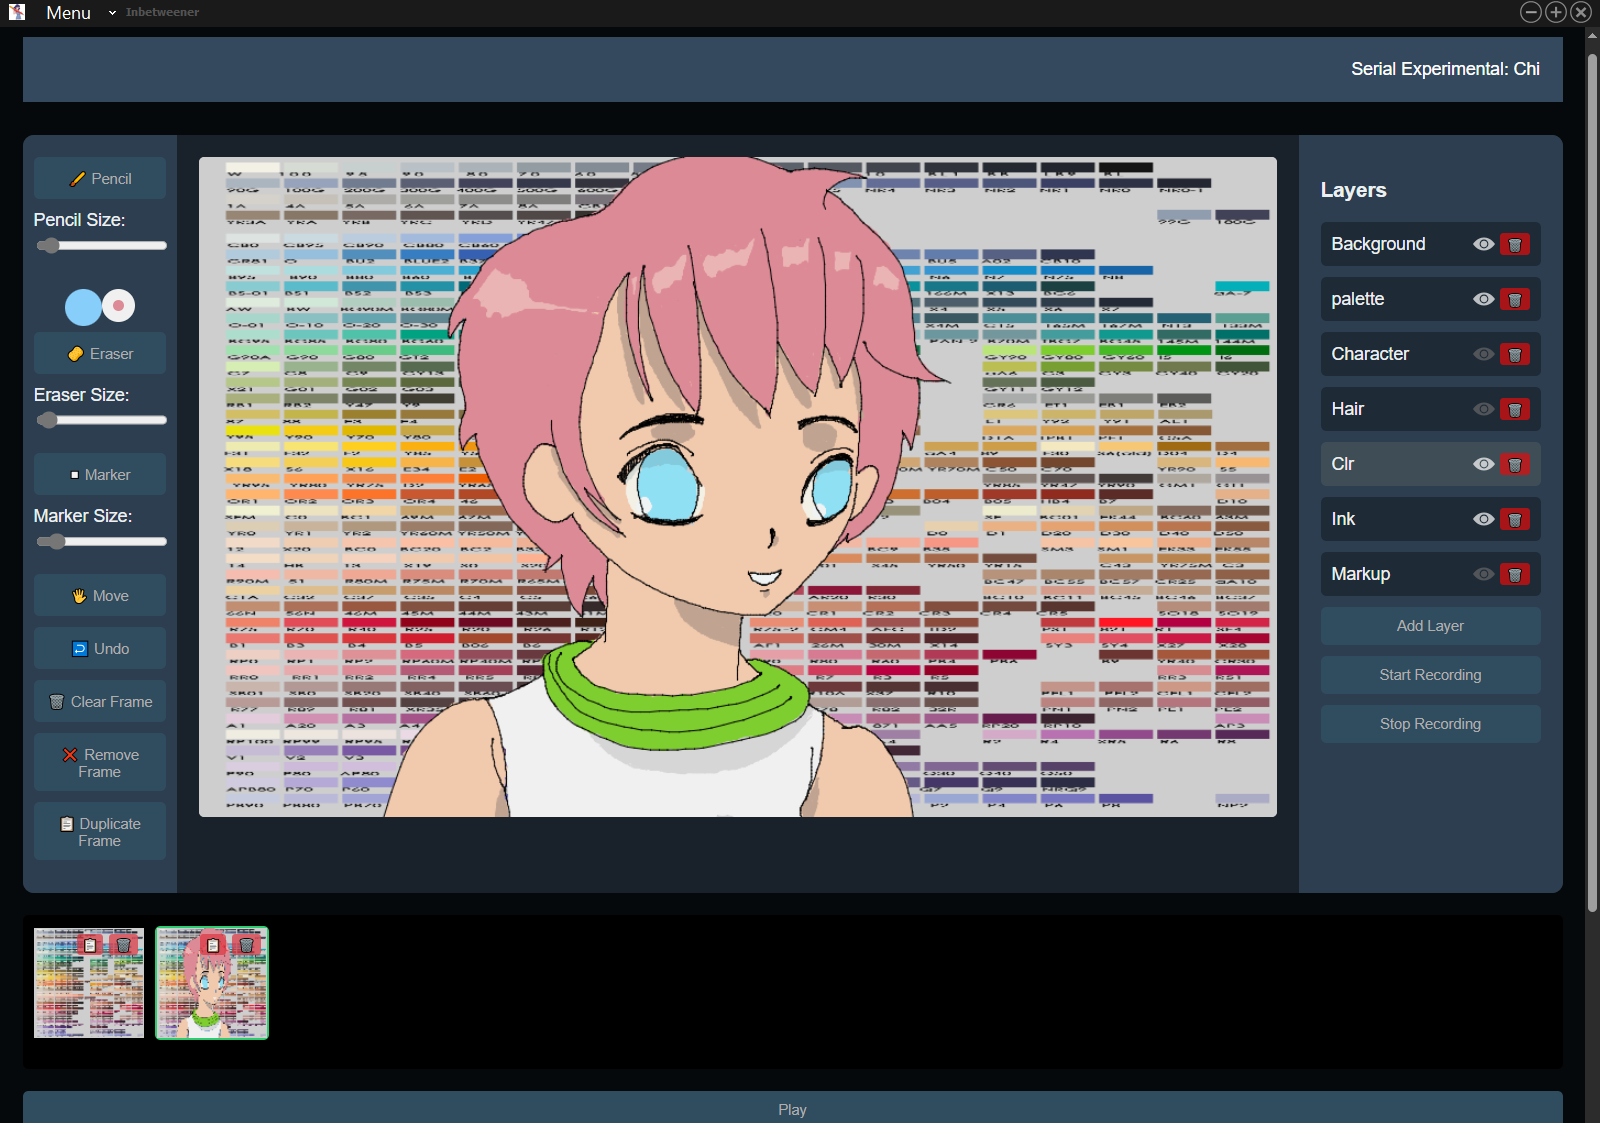The height and width of the screenshot is (1123, 1600).
Task: Delete the Markup layer
Action: pos(1515,574)
